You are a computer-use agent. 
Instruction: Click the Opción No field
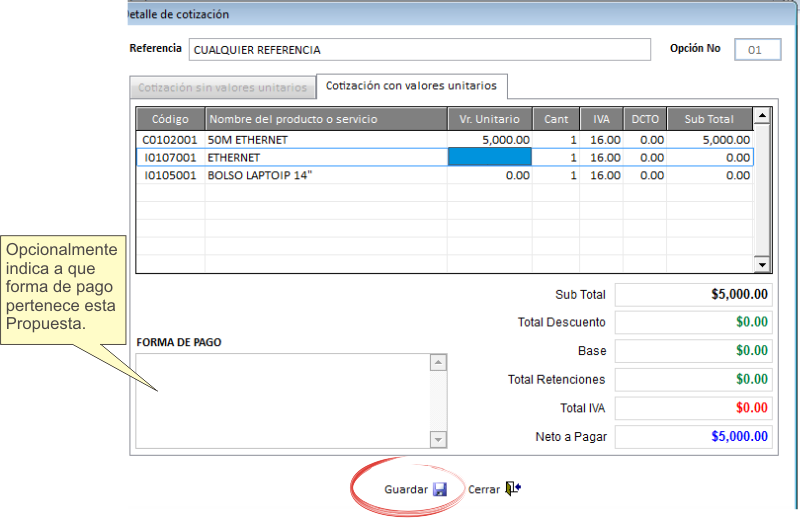coord(757,50)
